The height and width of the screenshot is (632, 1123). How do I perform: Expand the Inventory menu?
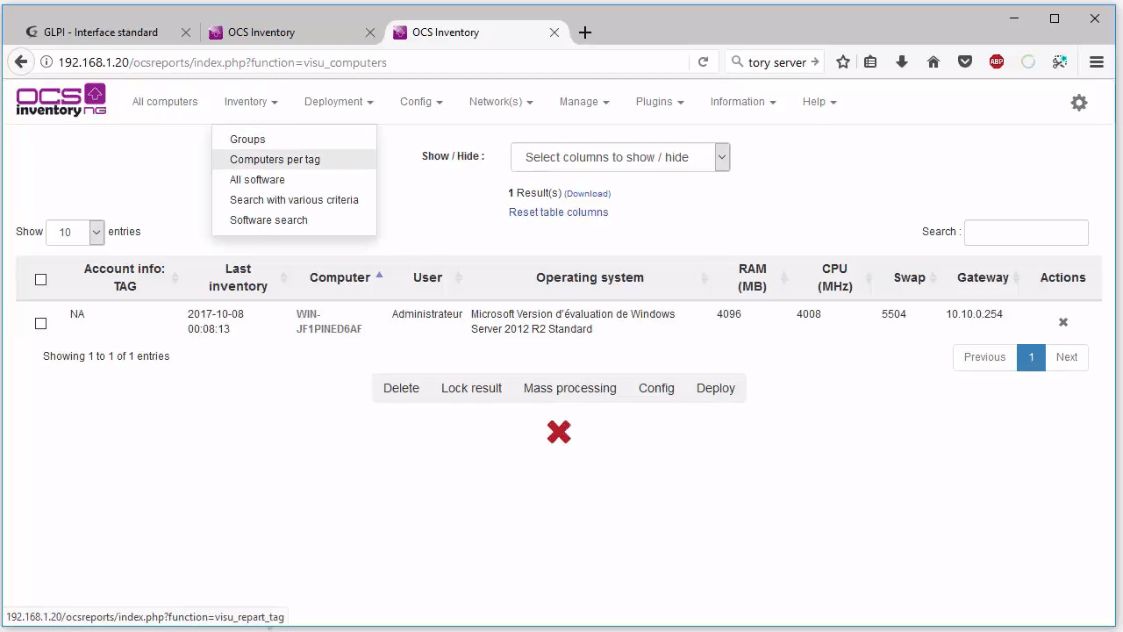pos(251,102)
